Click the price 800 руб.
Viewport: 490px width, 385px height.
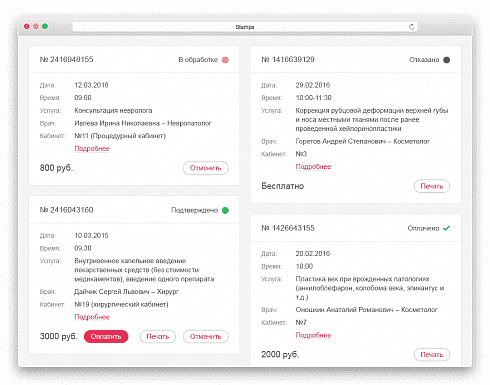[56, 168]
